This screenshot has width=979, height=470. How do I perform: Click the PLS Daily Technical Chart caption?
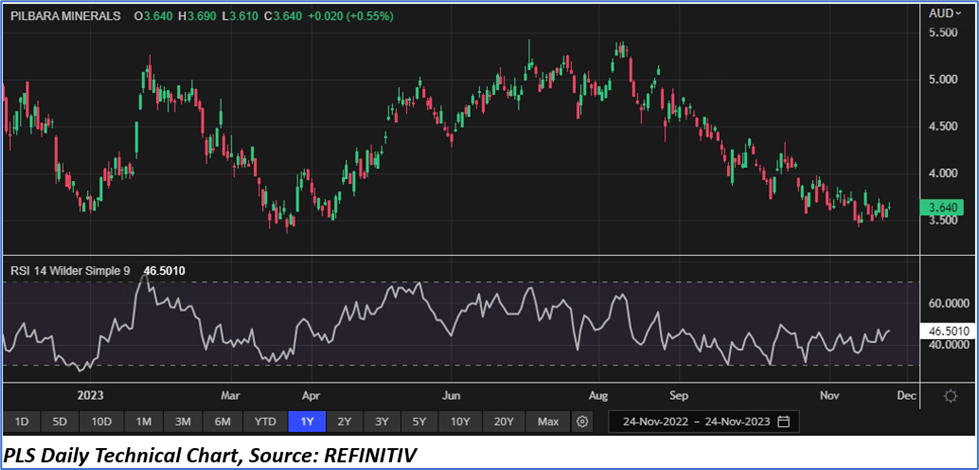(210, 456)
